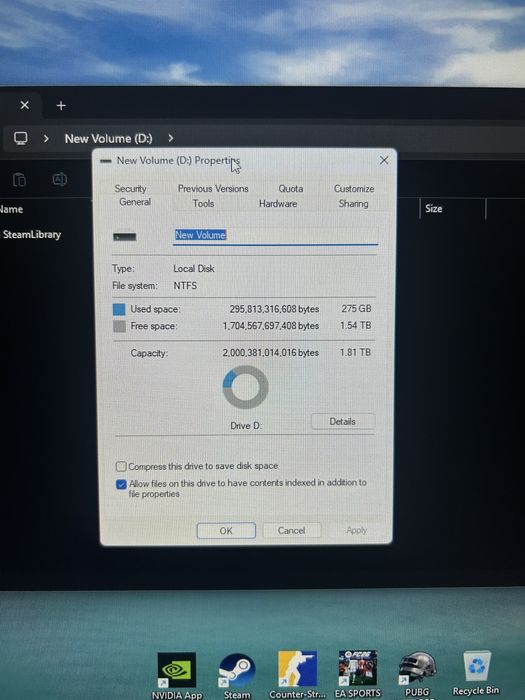This screenshot has width=525, height=700.
Task: Click the drive icon in Properties title bar
Action: tap(106, 161)
